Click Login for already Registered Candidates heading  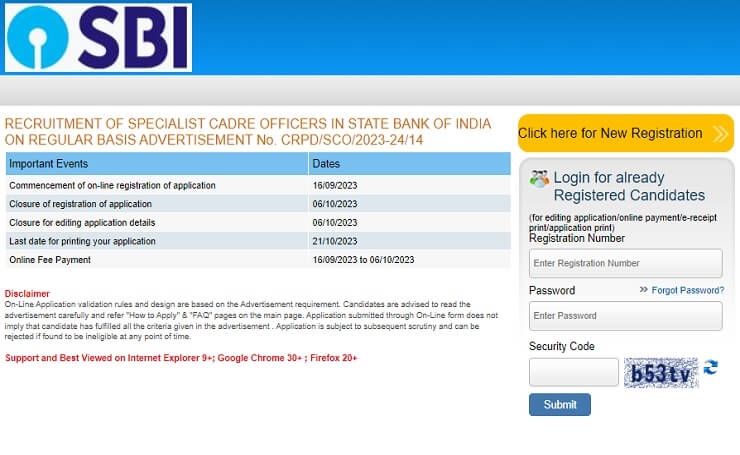click(x=629, y=186)
